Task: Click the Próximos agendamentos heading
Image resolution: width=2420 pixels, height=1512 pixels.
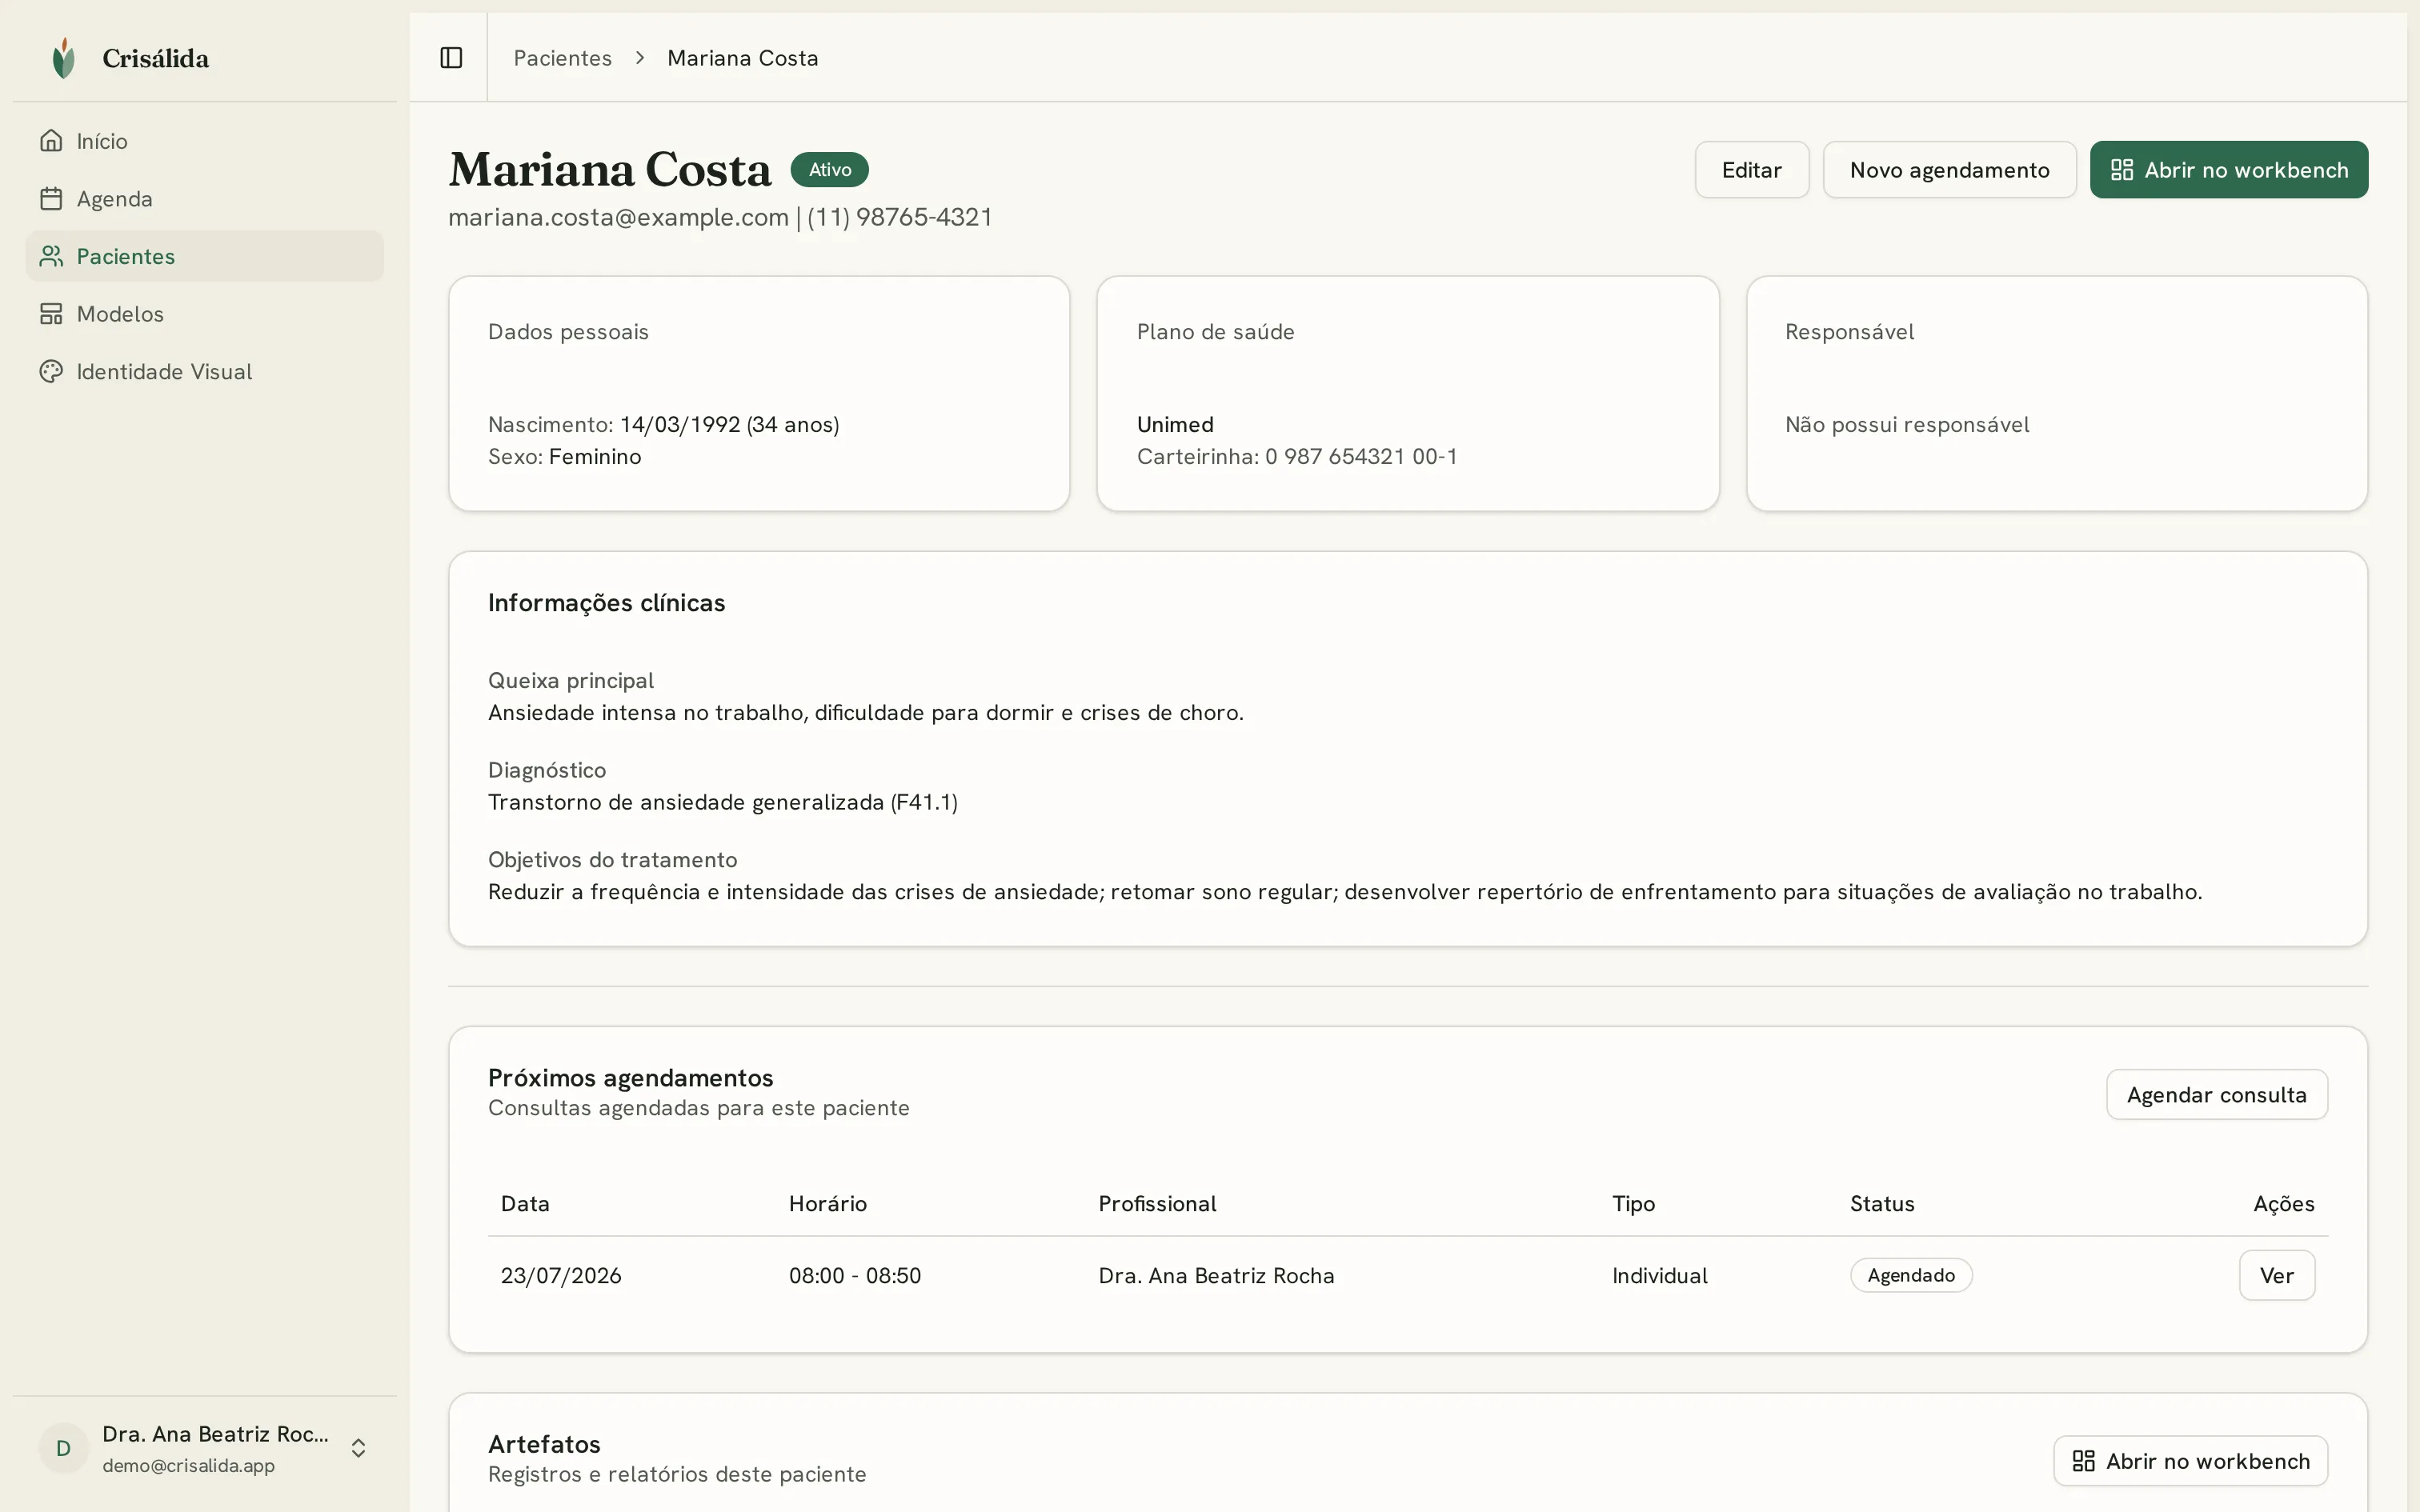Action: coord(630,1078)
